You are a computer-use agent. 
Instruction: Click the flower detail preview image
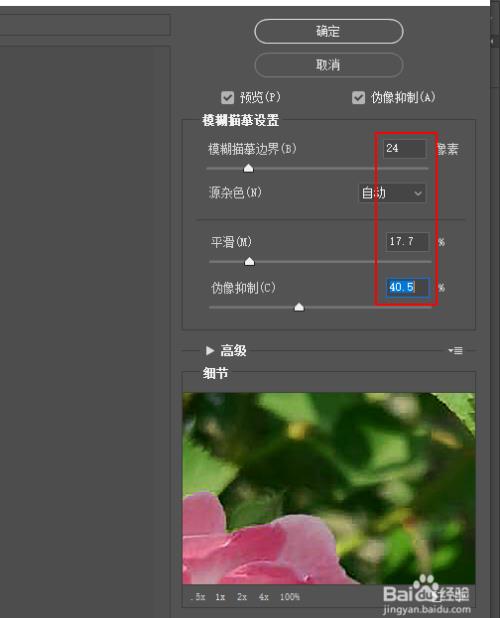tap(329, 488)
